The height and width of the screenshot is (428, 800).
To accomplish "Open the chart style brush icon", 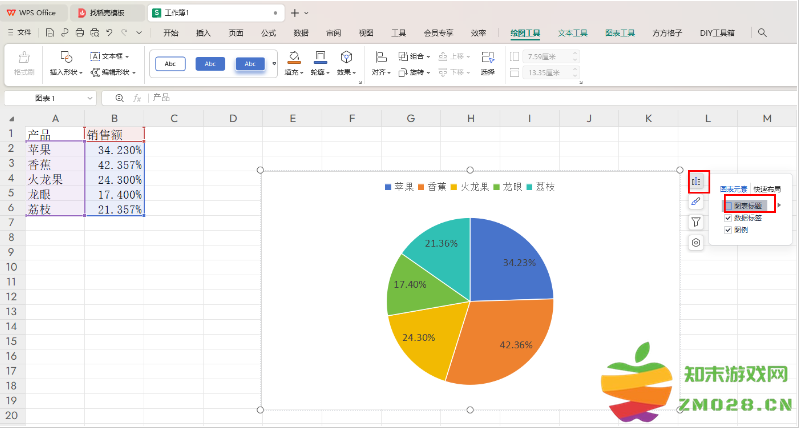I will [x=697, y=202].
